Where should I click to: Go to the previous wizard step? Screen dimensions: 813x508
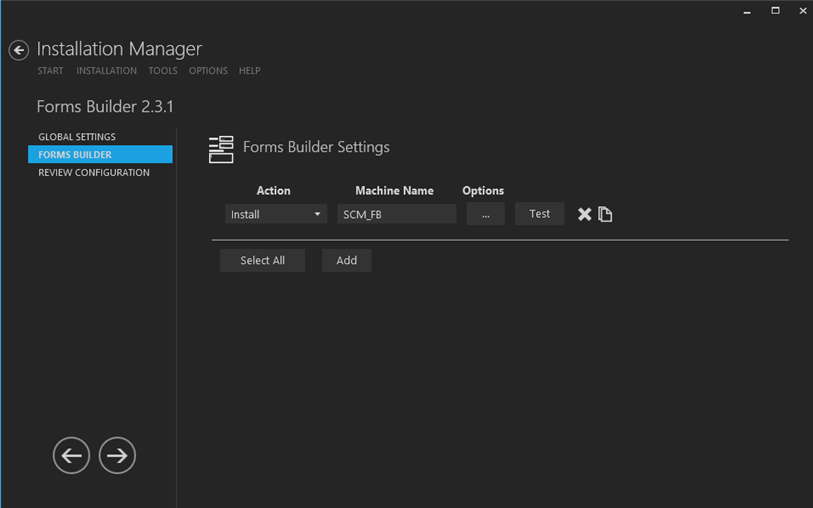pyautogui.click(x=72, y=455)
